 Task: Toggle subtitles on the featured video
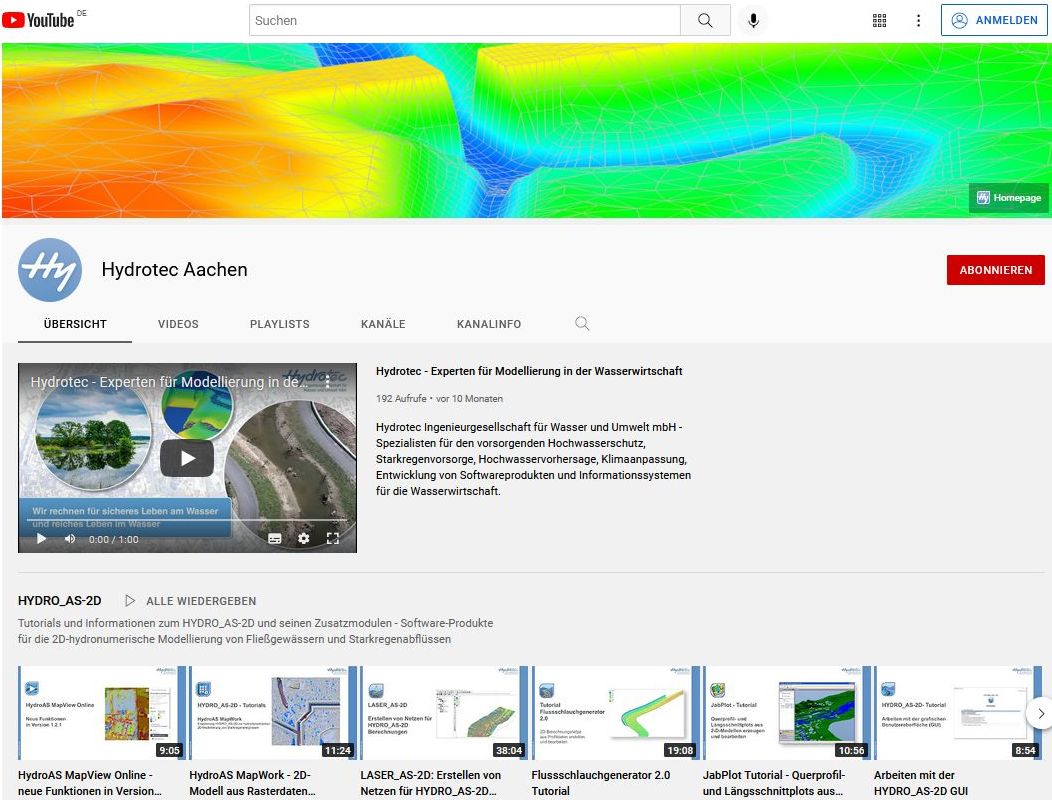click(275, 539)
